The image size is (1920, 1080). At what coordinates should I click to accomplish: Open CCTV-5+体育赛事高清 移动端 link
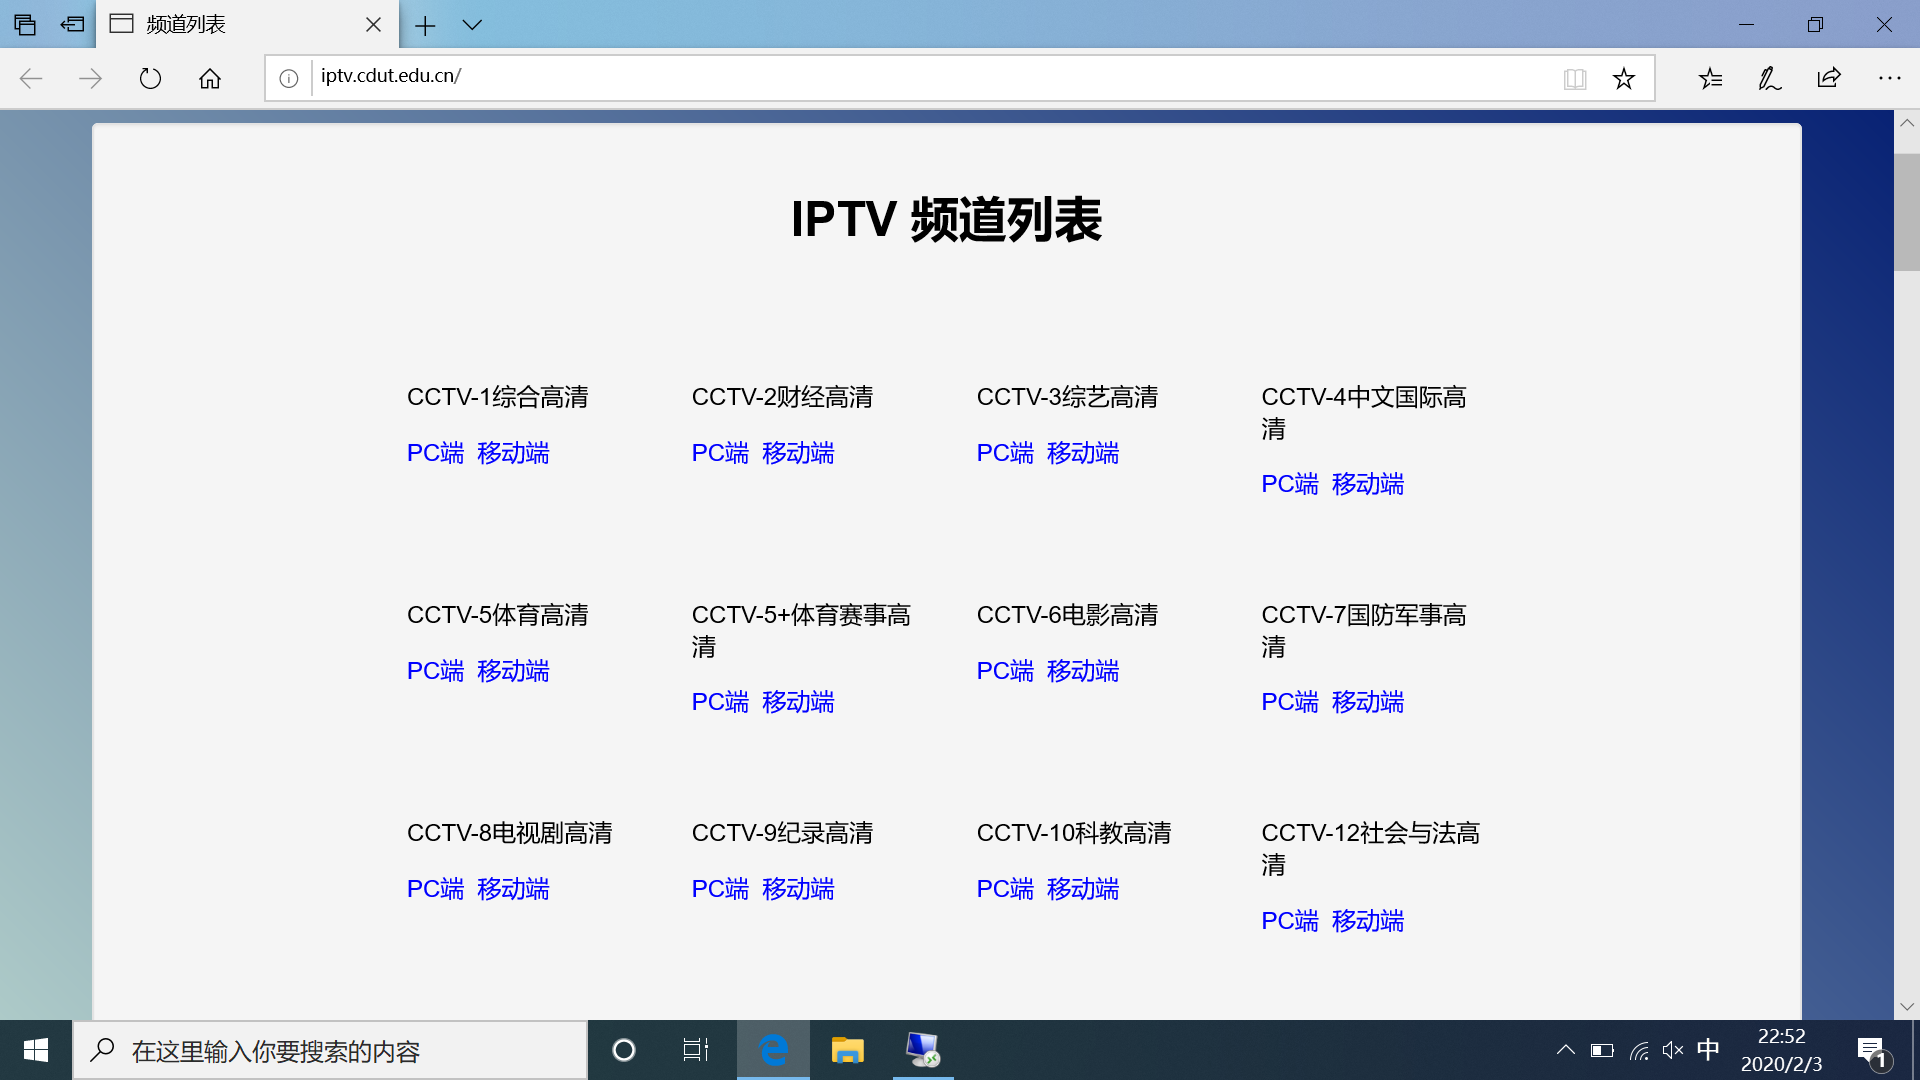[x=798, y=702]
